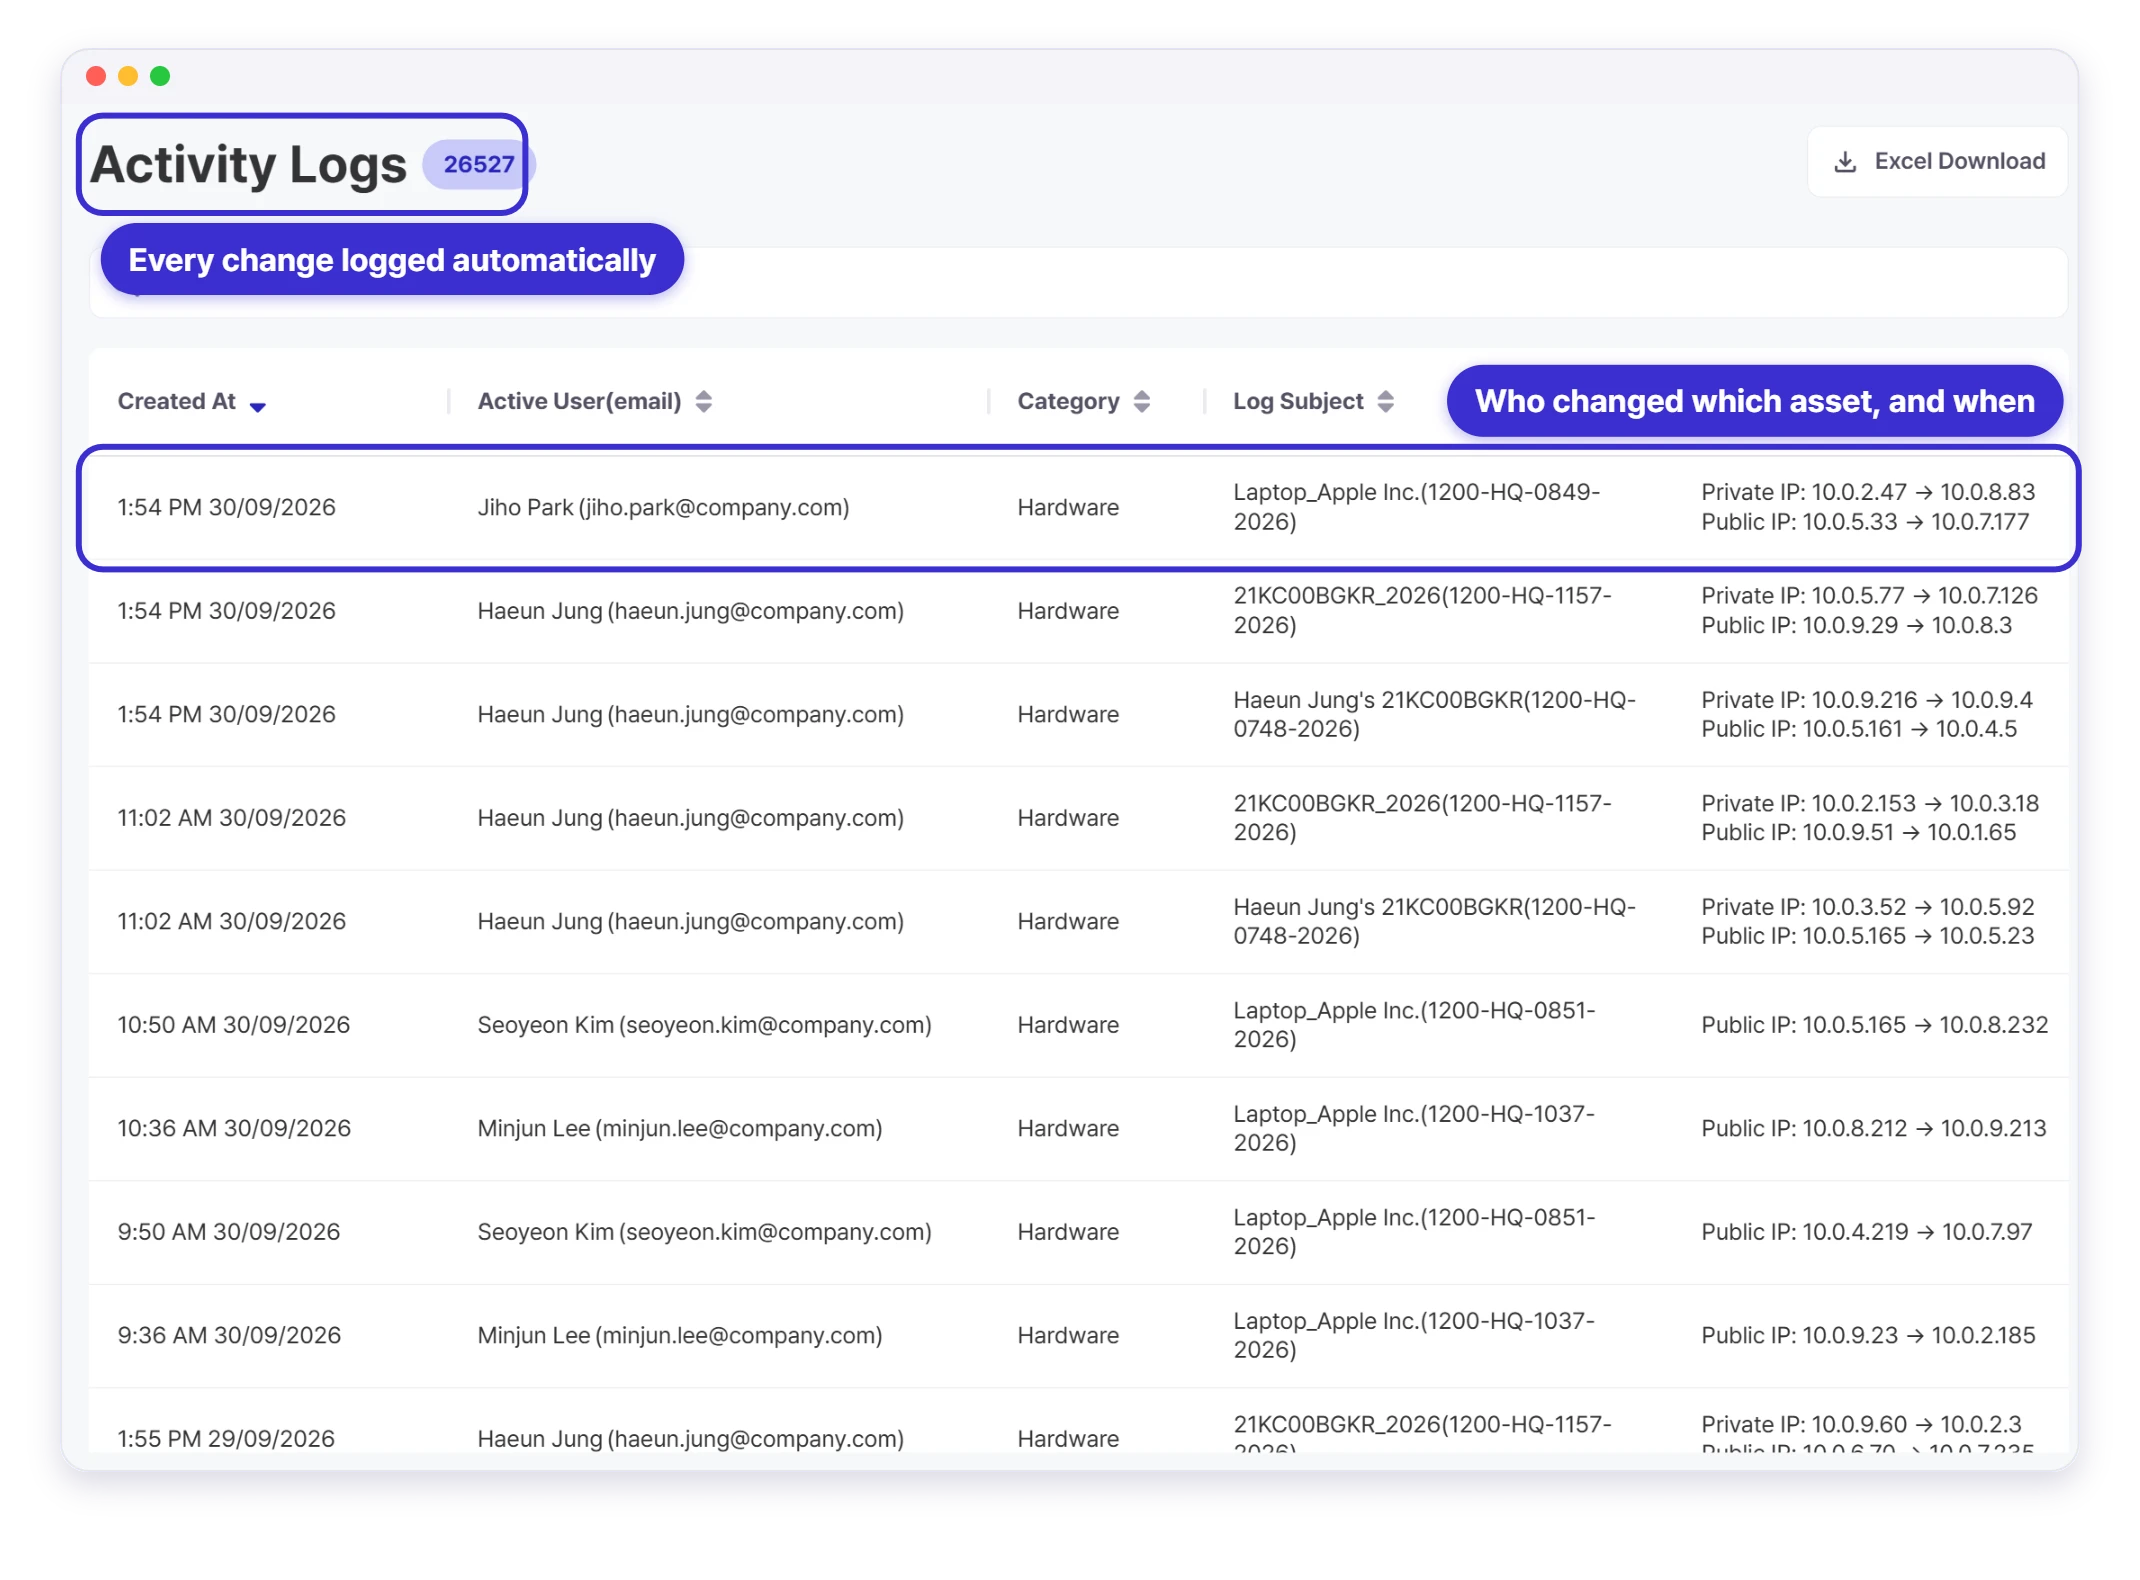2140x1580 pixels.
Task: Click the Active User(email) header label
Action: tap(579, 402)
